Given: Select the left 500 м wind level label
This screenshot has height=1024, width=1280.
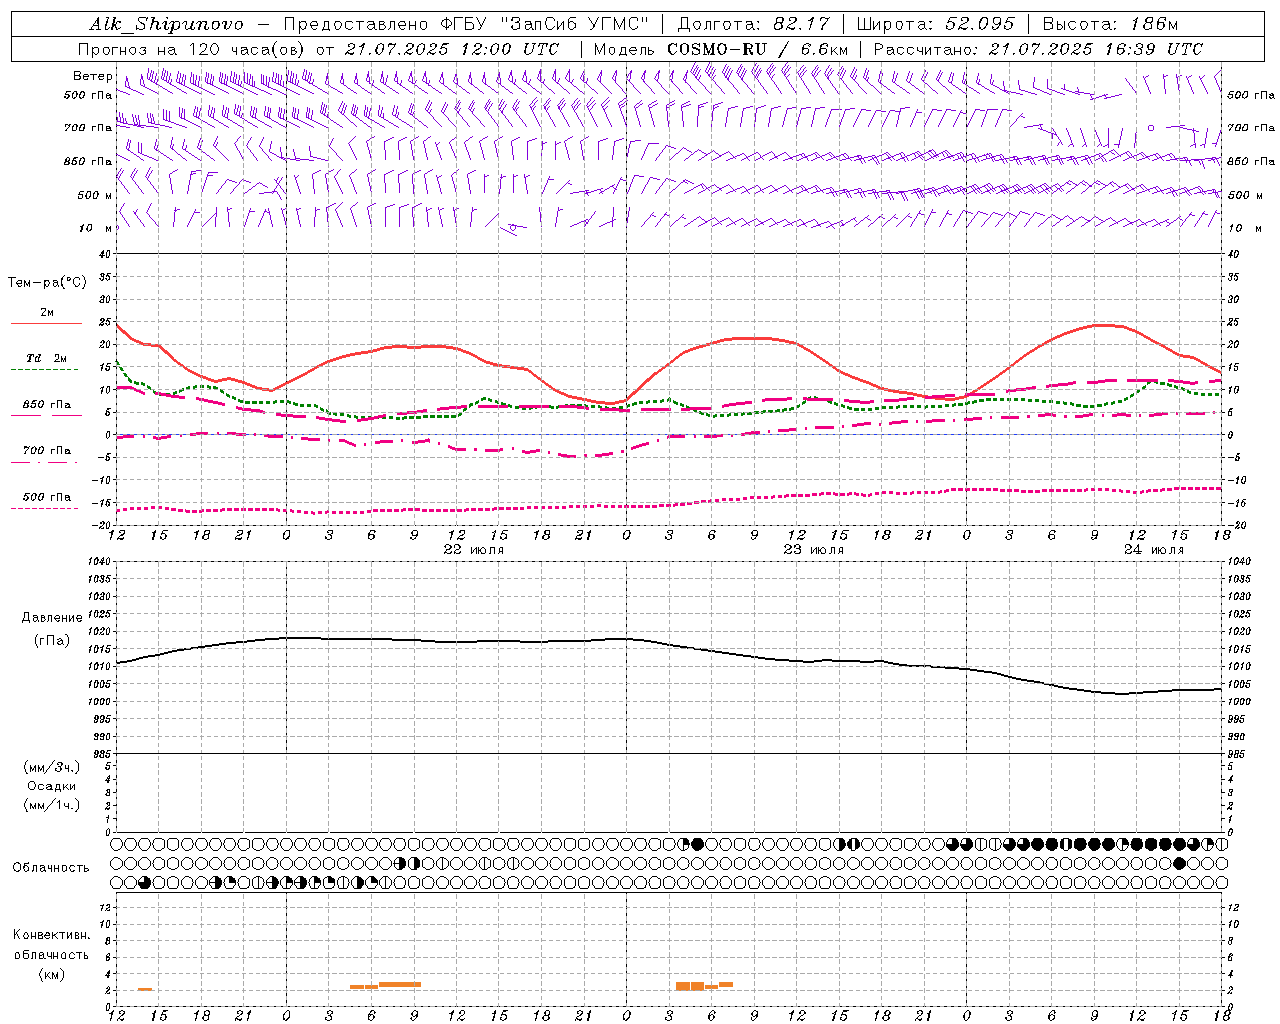Looking at the screenshot, I should point(95,196).
